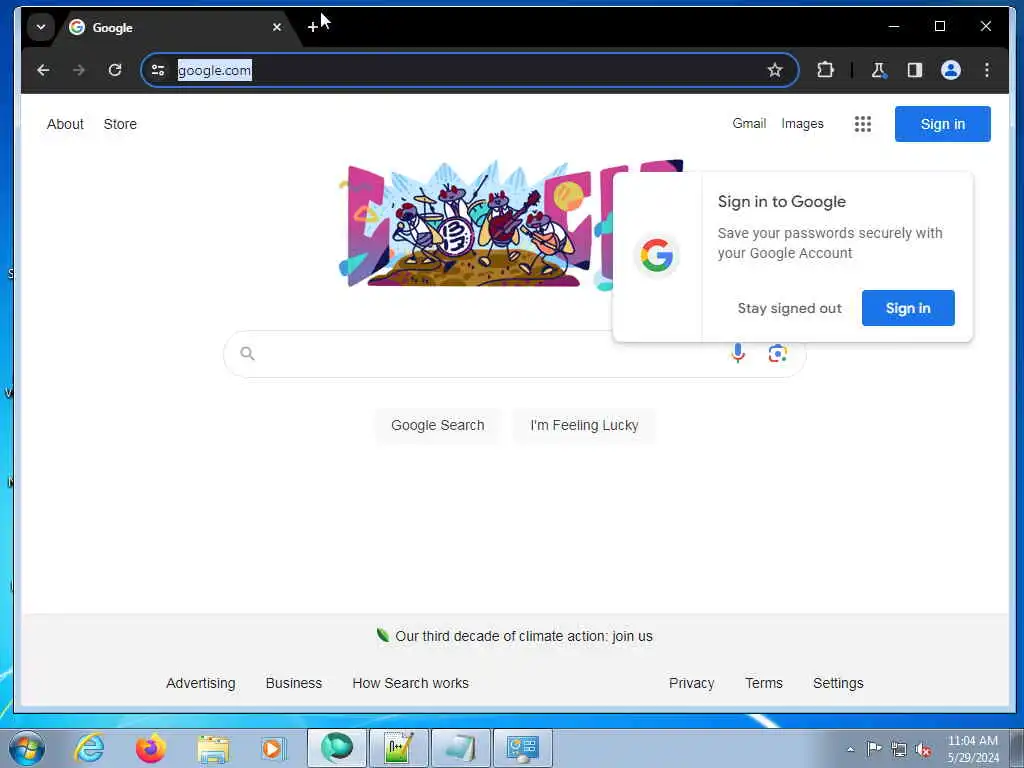Image resolution: width=1024 pixels, height=768 pixels.
Task: Open the Advertising footer link
Action: point(200,683)
